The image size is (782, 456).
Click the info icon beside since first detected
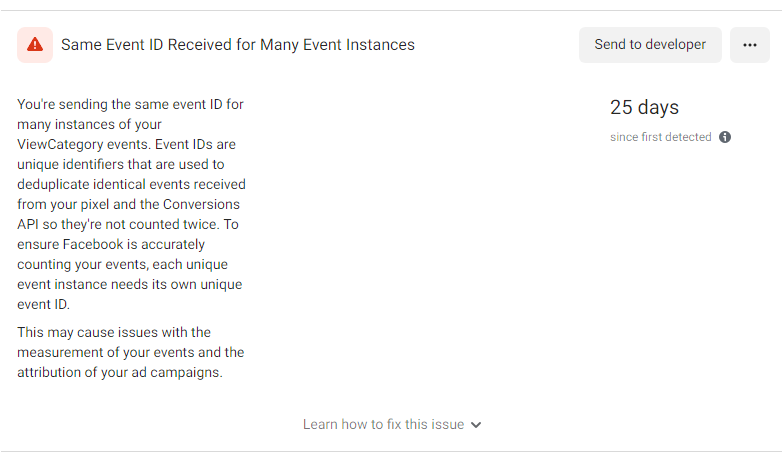click(725, 137)
